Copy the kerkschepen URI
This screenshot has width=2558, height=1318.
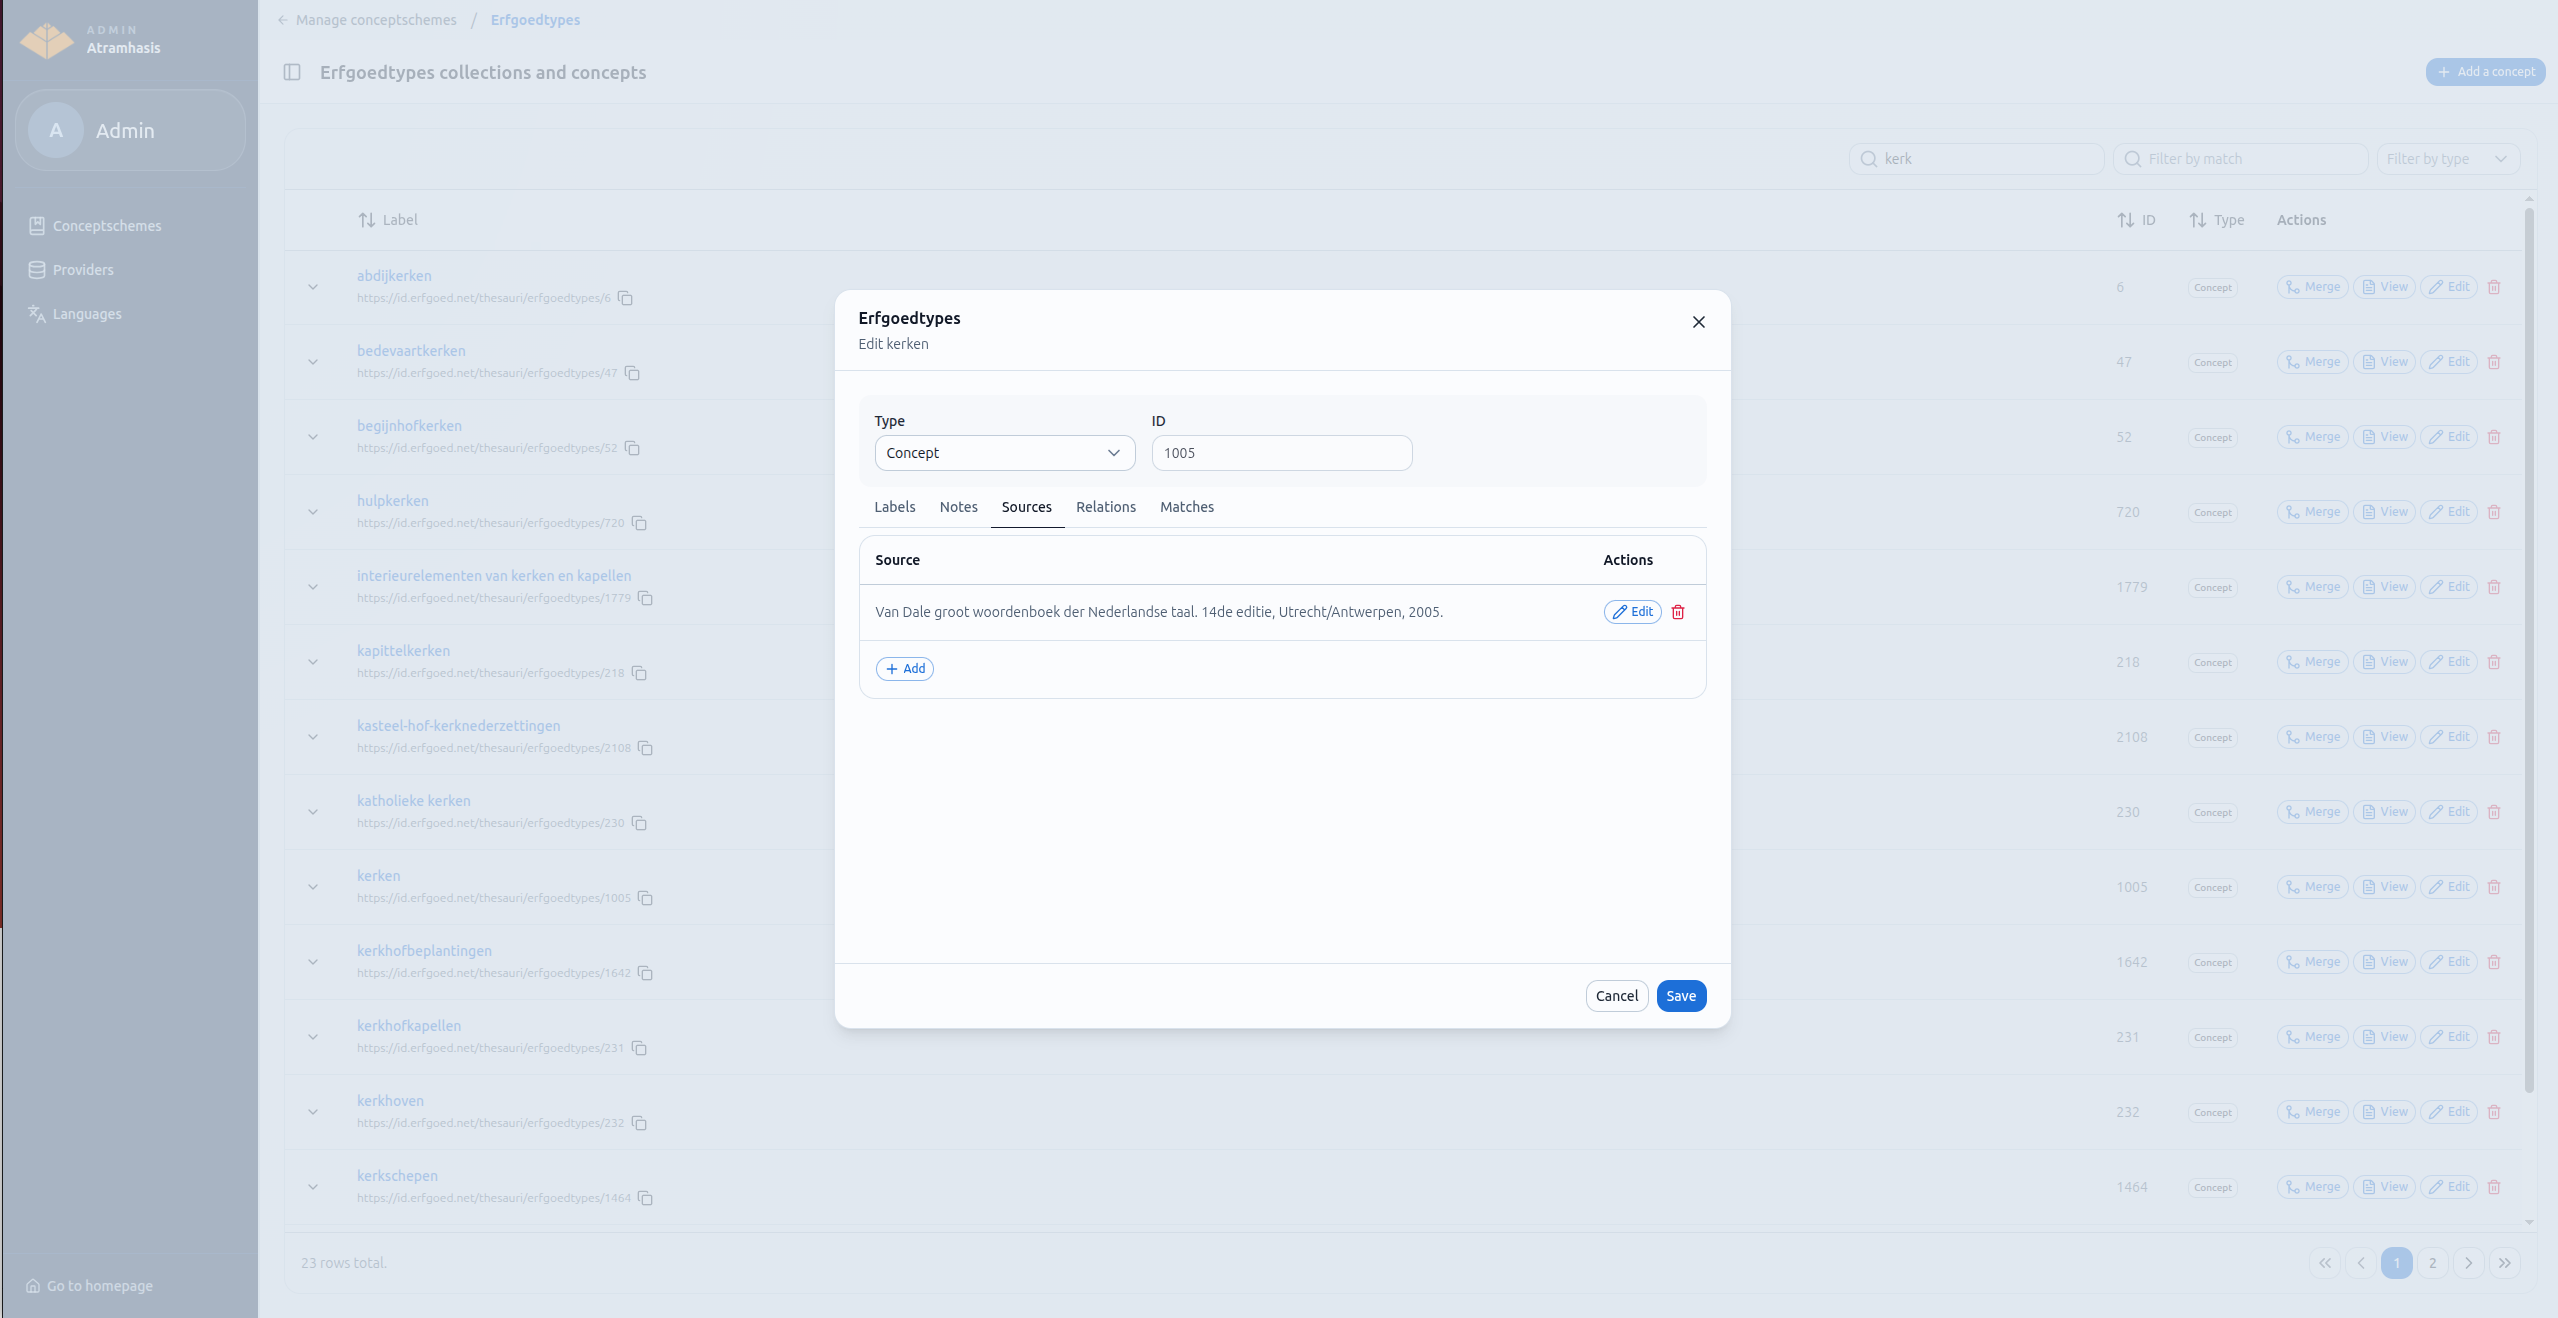[x=645, y=1198]
